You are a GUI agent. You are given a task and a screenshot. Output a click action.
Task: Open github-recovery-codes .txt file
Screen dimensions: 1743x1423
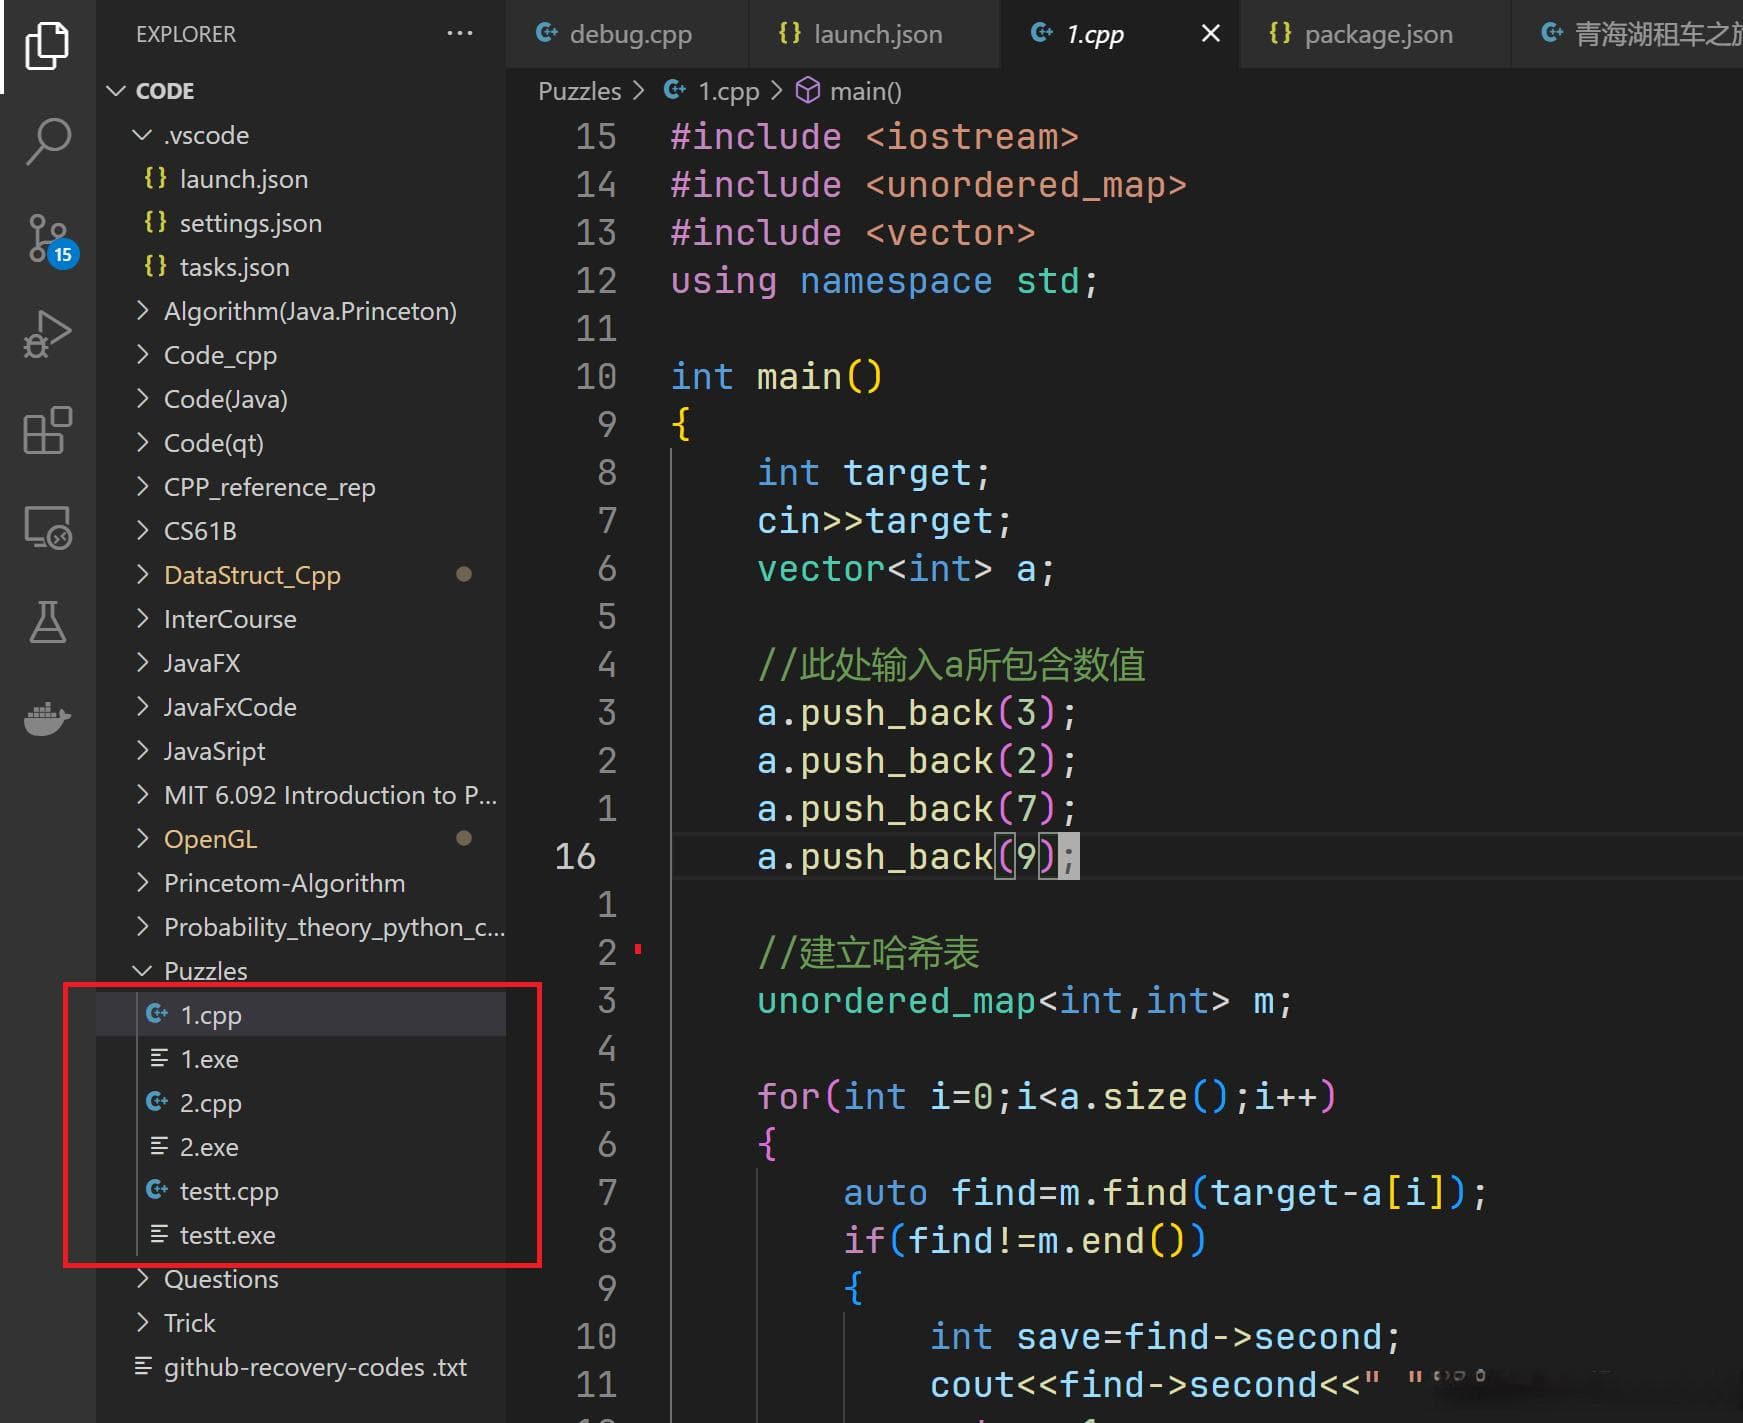click(300, 1367)
